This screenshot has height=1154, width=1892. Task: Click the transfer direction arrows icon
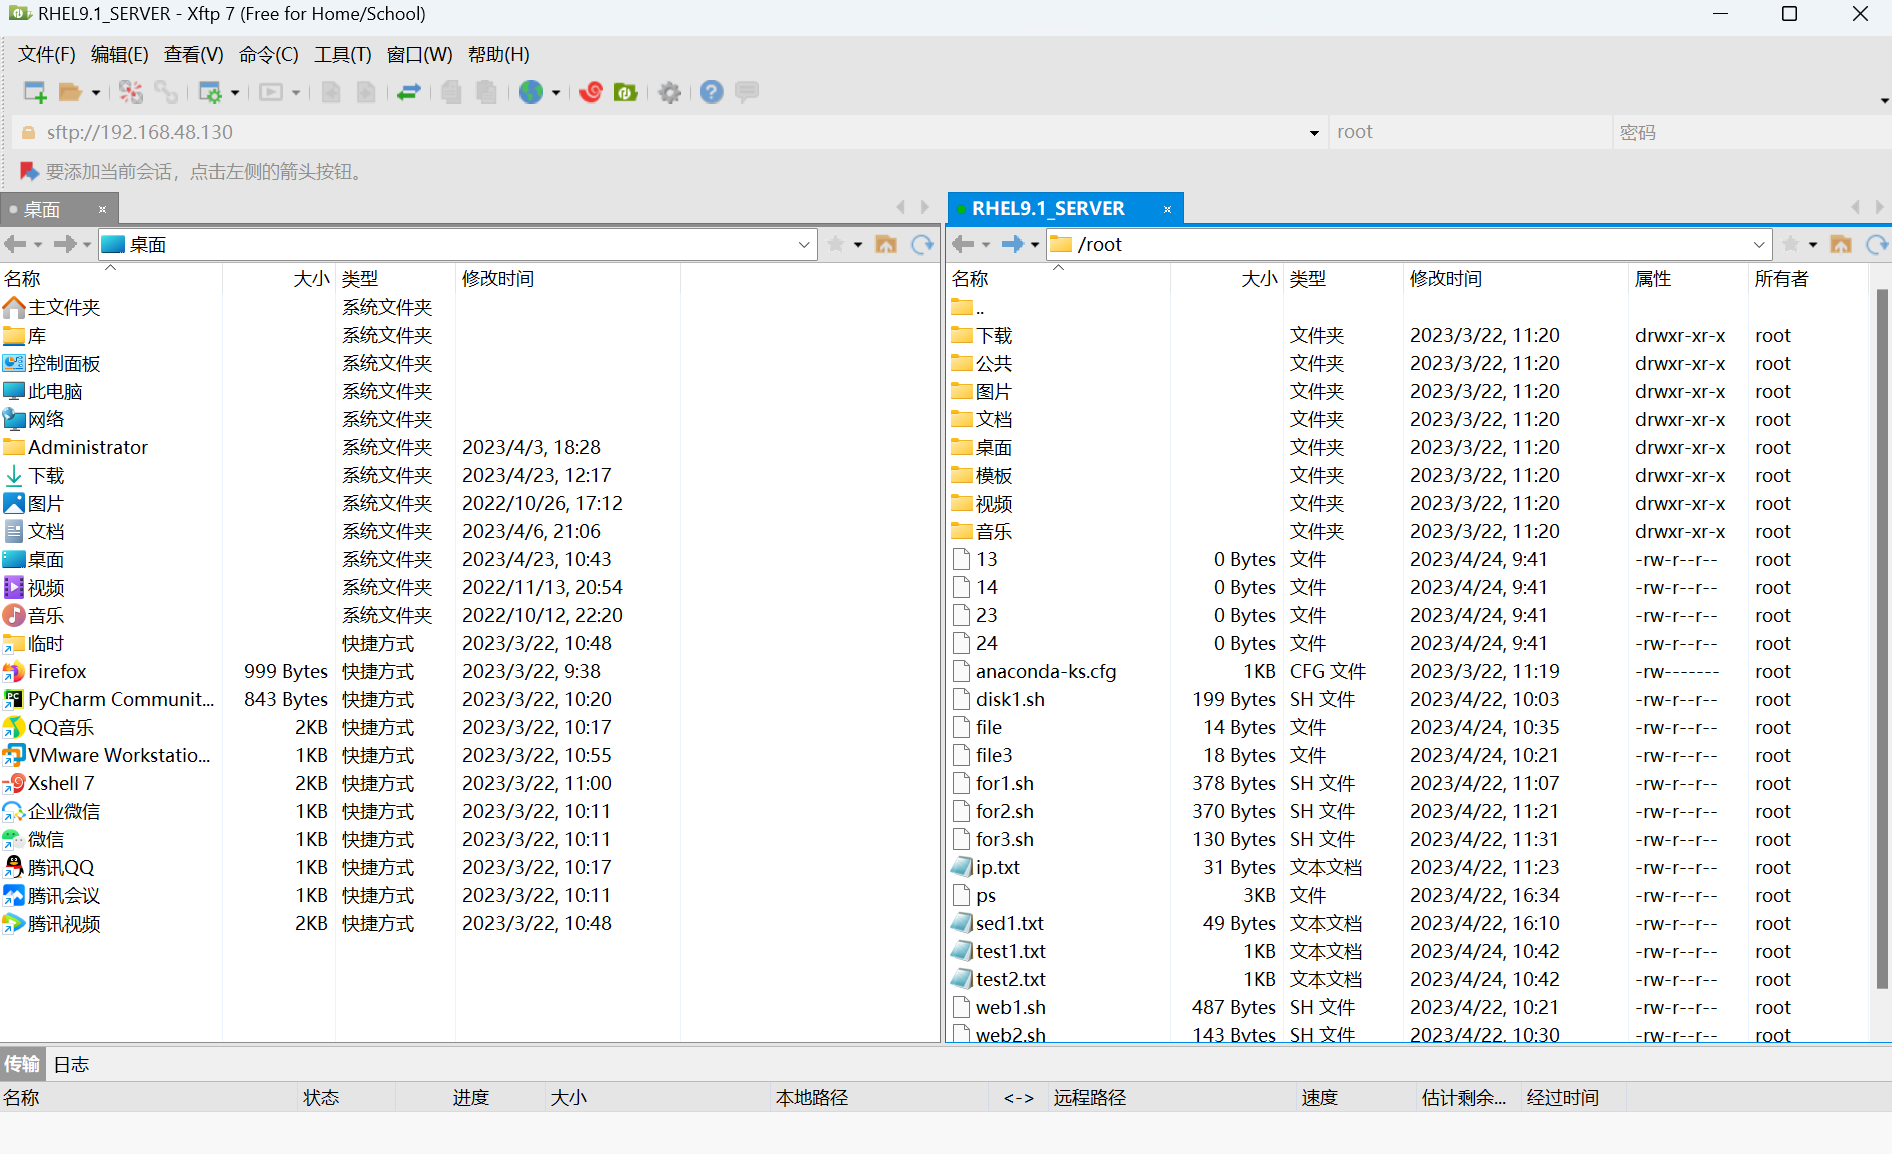pos(409,92)
